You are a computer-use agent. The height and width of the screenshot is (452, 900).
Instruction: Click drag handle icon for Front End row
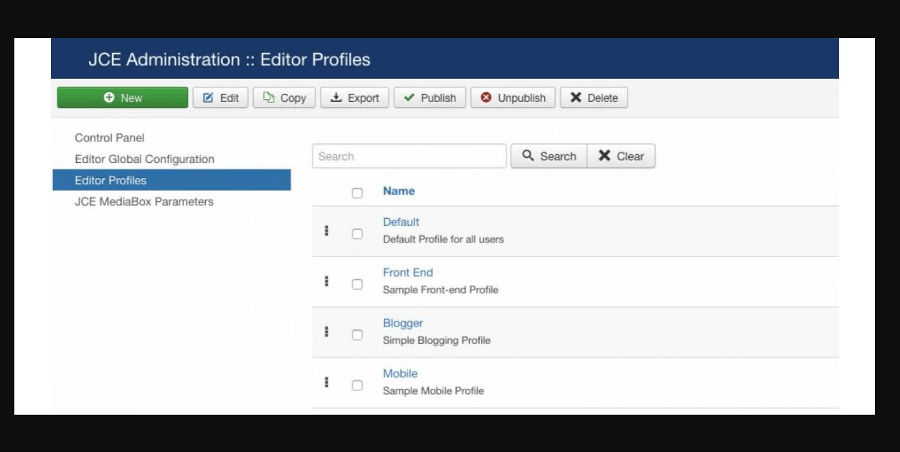tap(327, 281)
